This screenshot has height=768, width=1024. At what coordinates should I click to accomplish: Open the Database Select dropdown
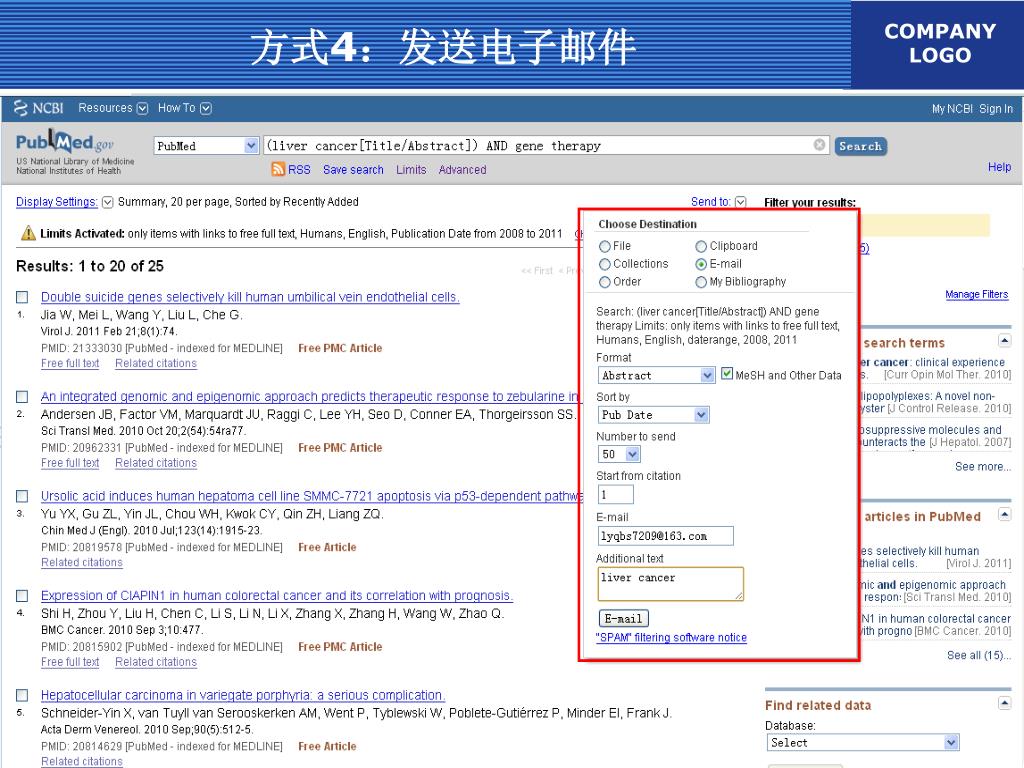[x=863, y=743]
